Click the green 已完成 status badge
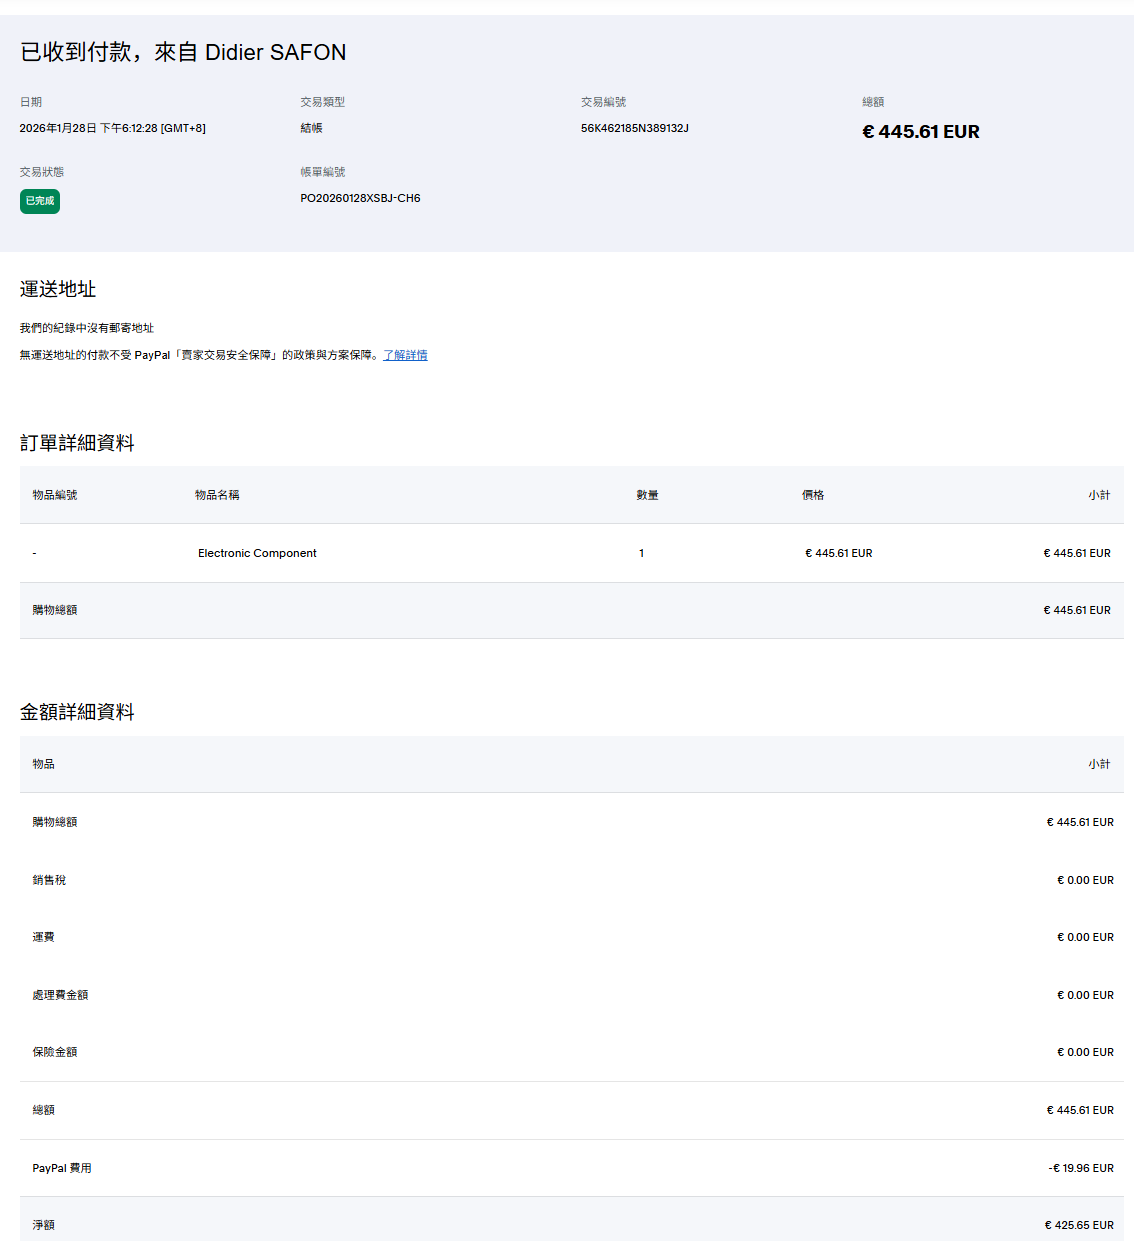 click(x=40, y=201)
